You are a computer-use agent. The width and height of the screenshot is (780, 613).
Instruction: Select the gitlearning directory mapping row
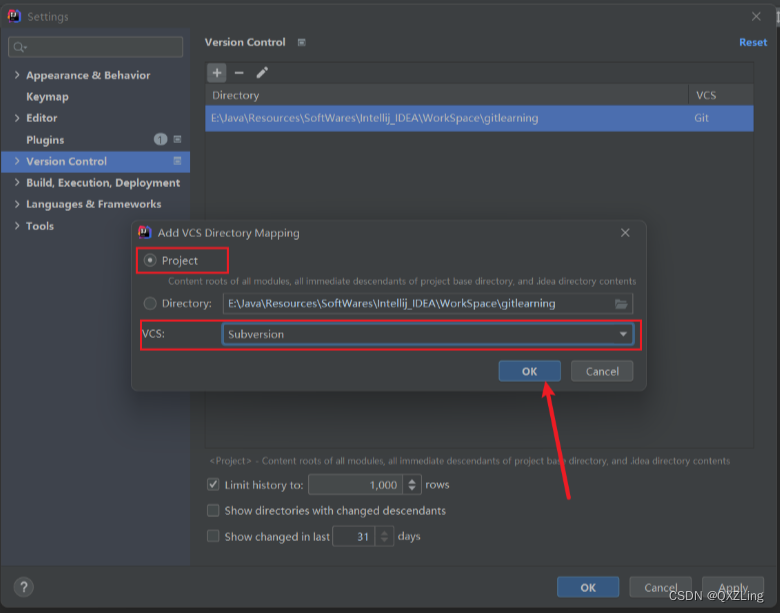click(x=479, y=118)
